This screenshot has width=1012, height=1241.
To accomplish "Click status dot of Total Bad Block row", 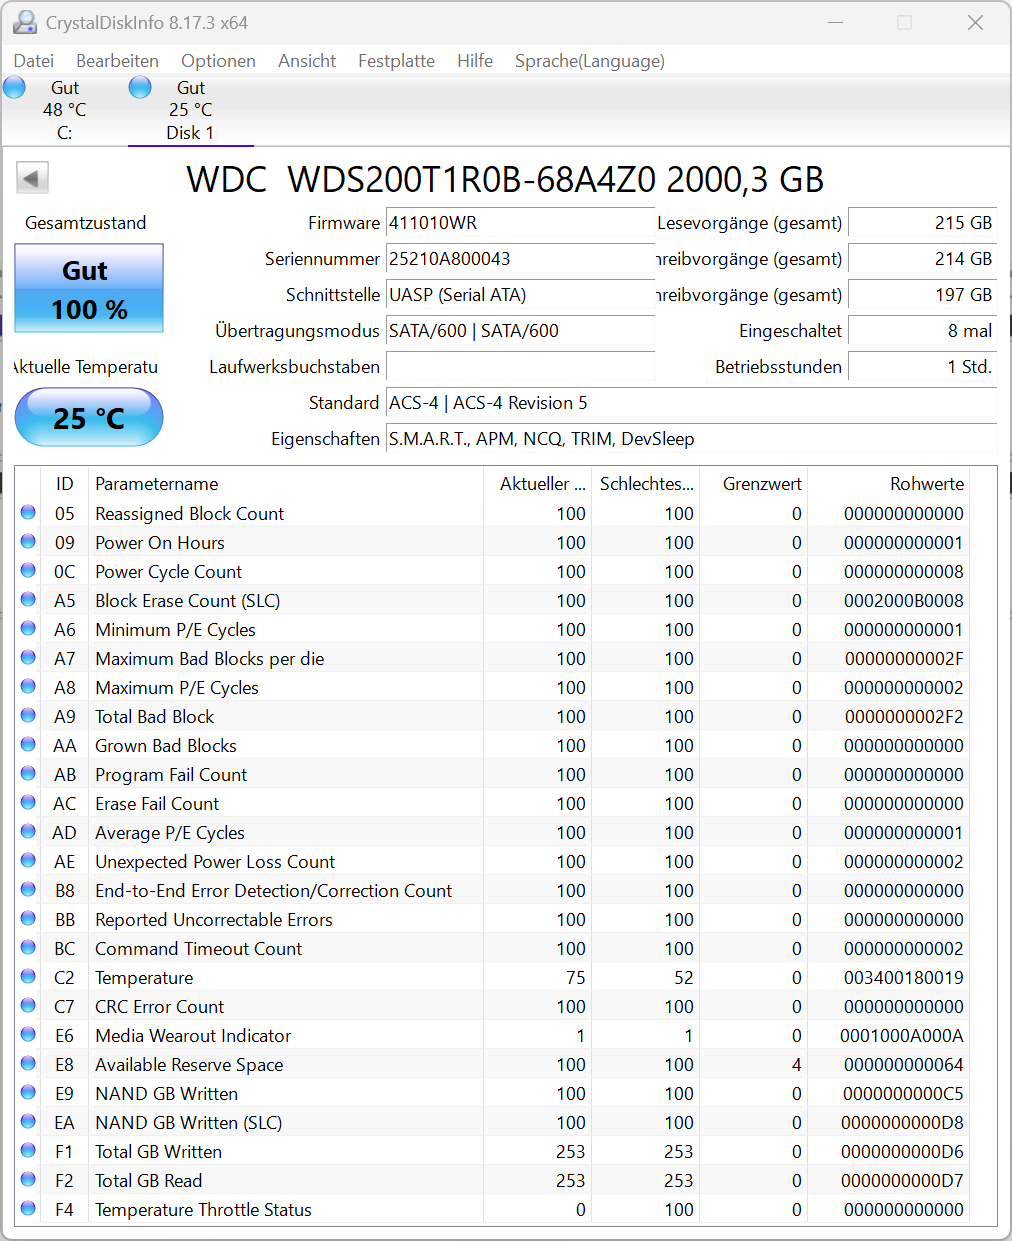I will (28, 715).
